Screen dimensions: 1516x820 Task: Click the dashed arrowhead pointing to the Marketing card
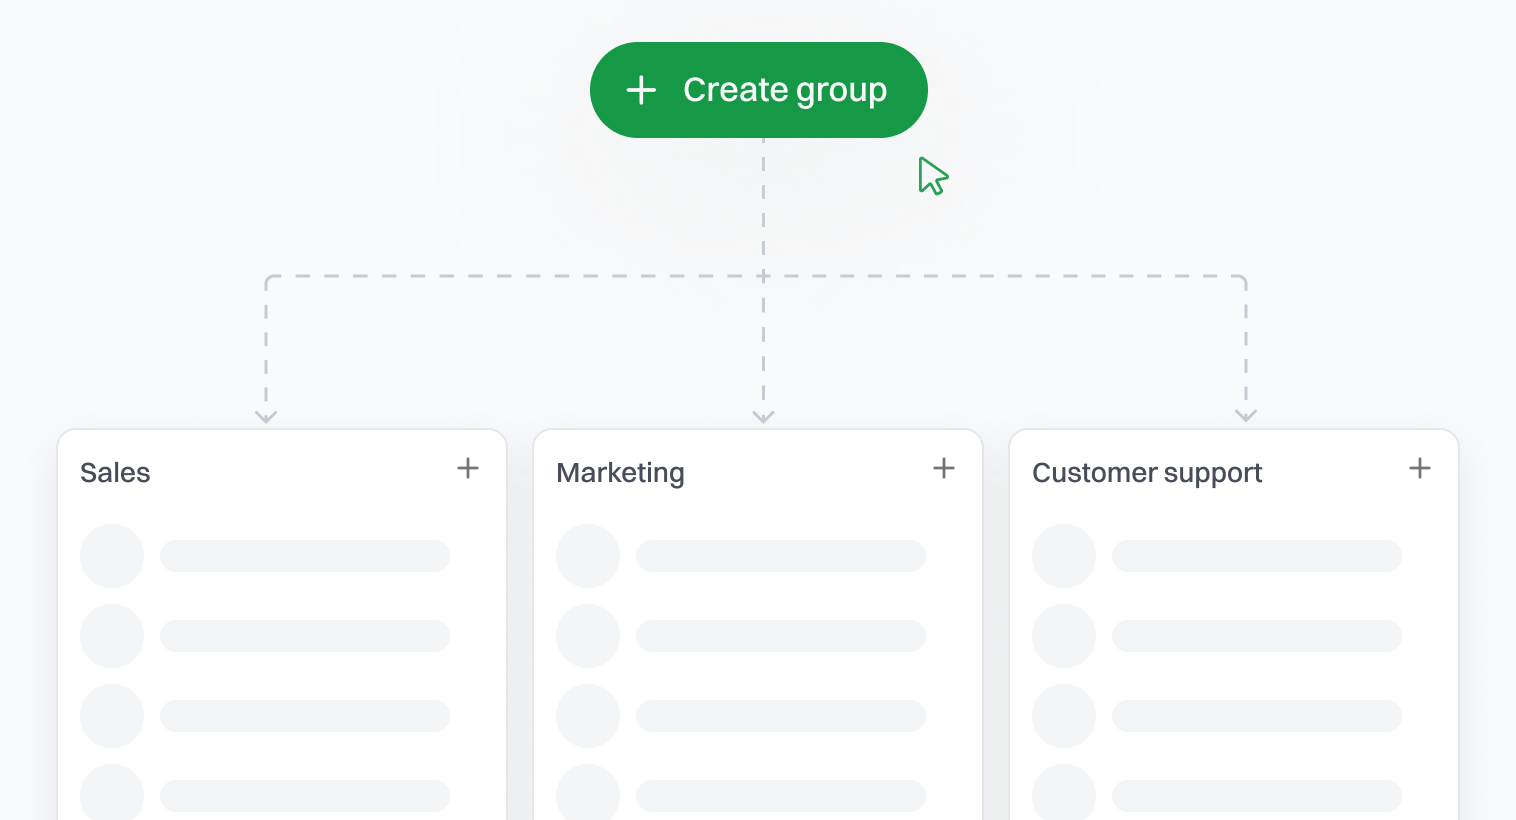point(763,416)
